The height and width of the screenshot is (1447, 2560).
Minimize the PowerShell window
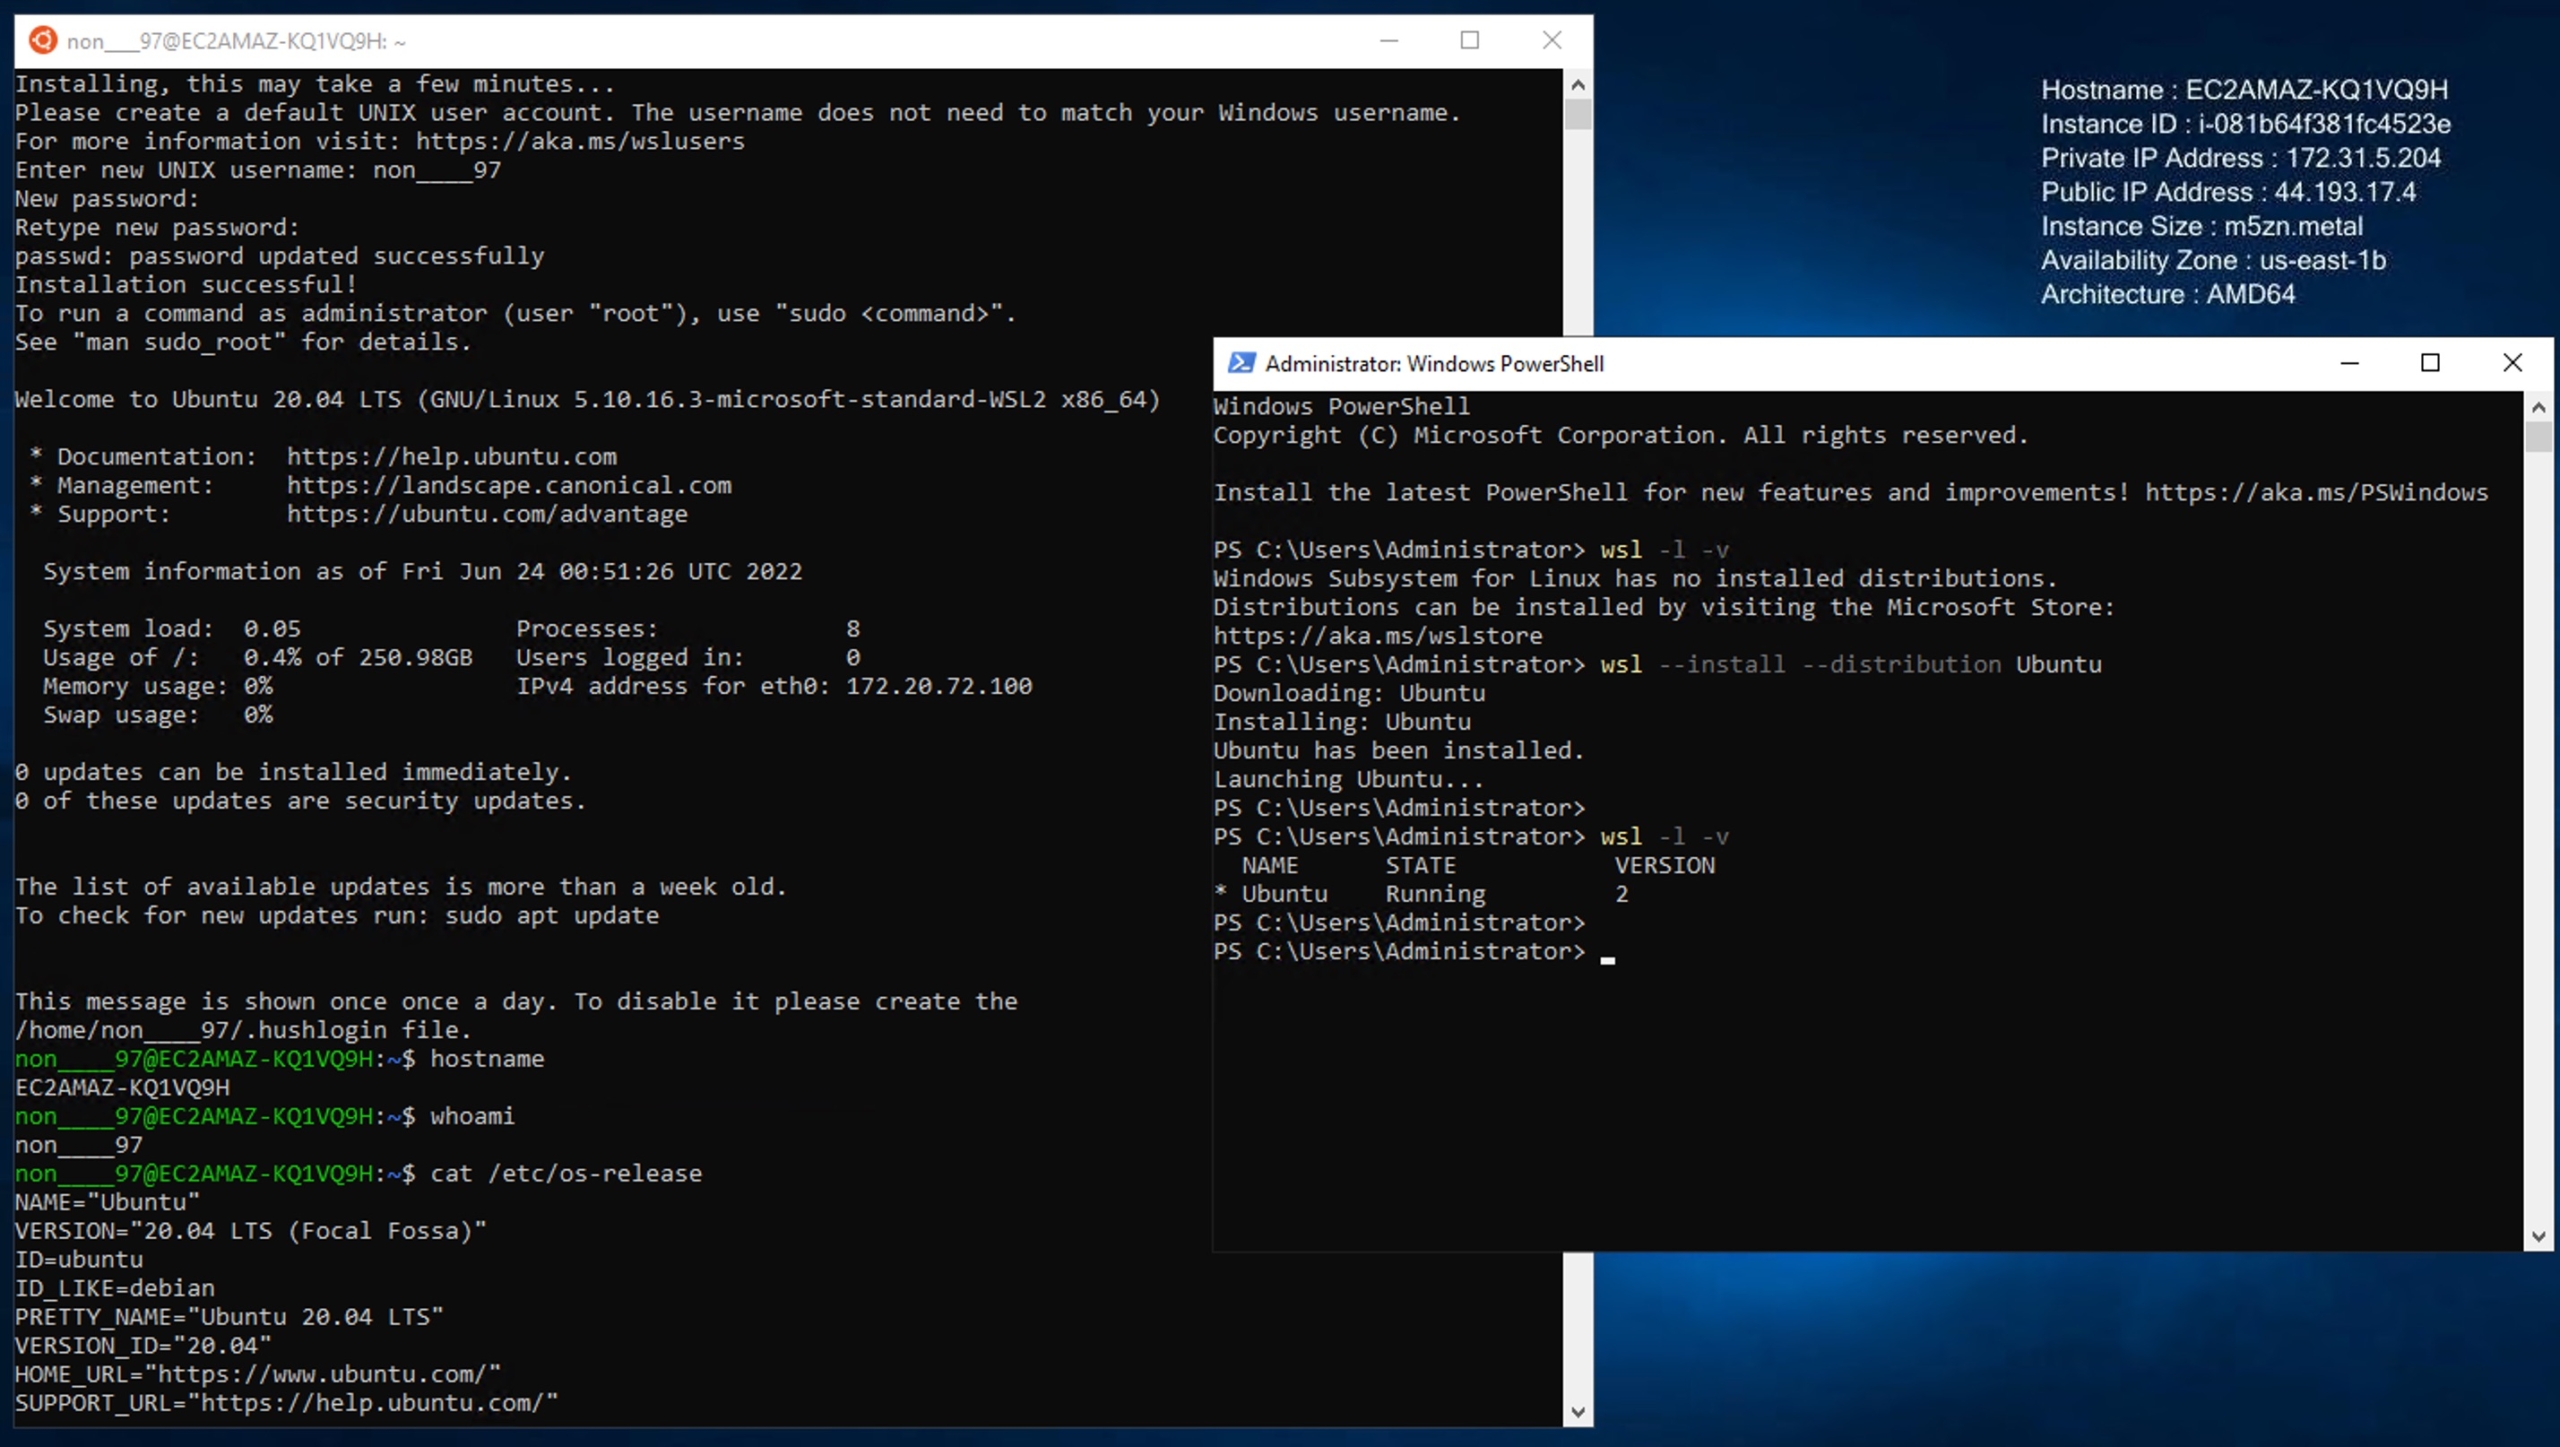click(2349, 363)
